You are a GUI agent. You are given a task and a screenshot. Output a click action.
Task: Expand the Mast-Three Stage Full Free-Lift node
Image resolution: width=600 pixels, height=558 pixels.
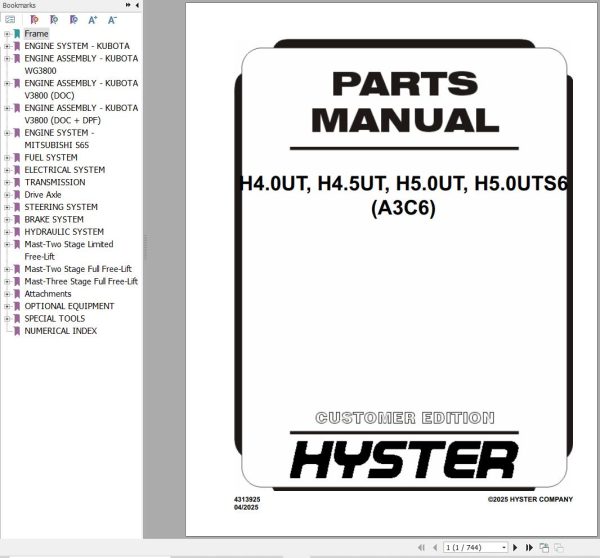(7, 282)
